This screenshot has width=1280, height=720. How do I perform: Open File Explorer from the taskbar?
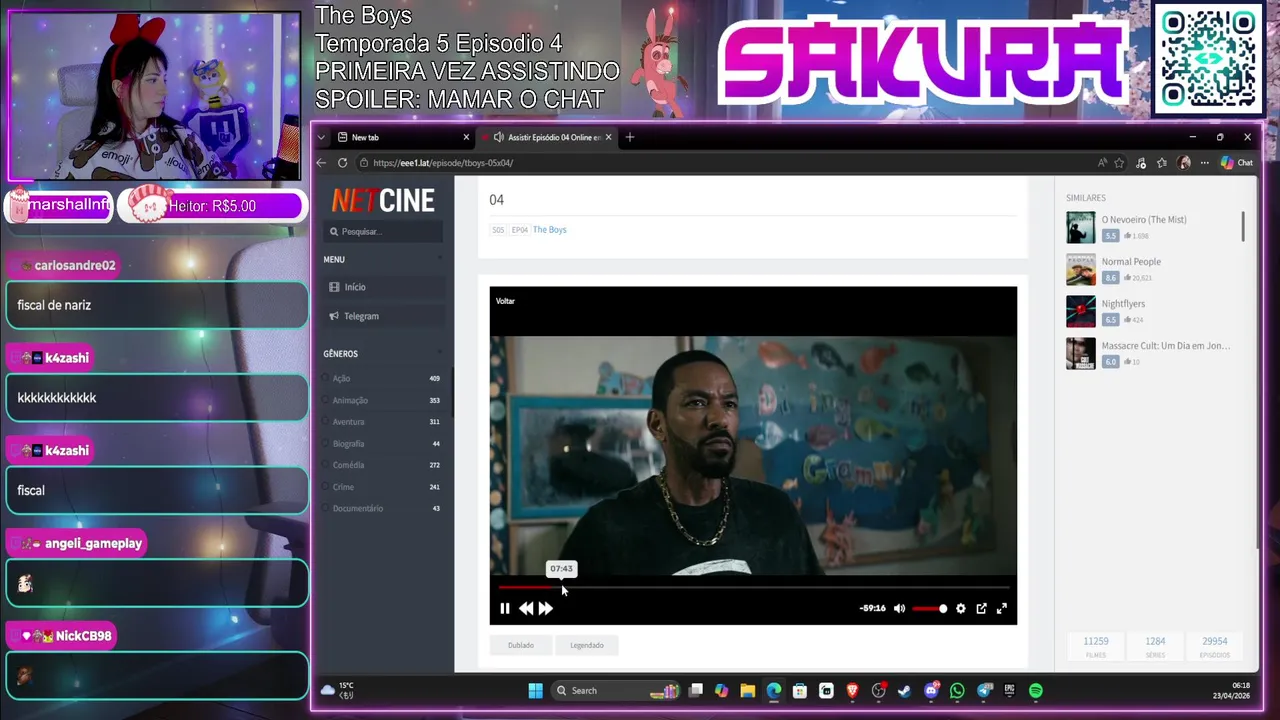click(x=747, y=690)
